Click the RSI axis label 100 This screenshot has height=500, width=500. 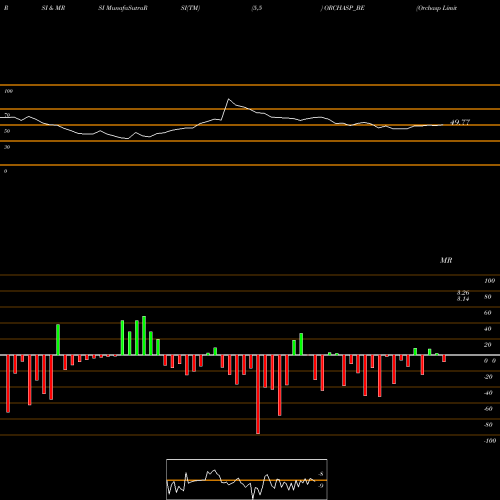(8, 91)
